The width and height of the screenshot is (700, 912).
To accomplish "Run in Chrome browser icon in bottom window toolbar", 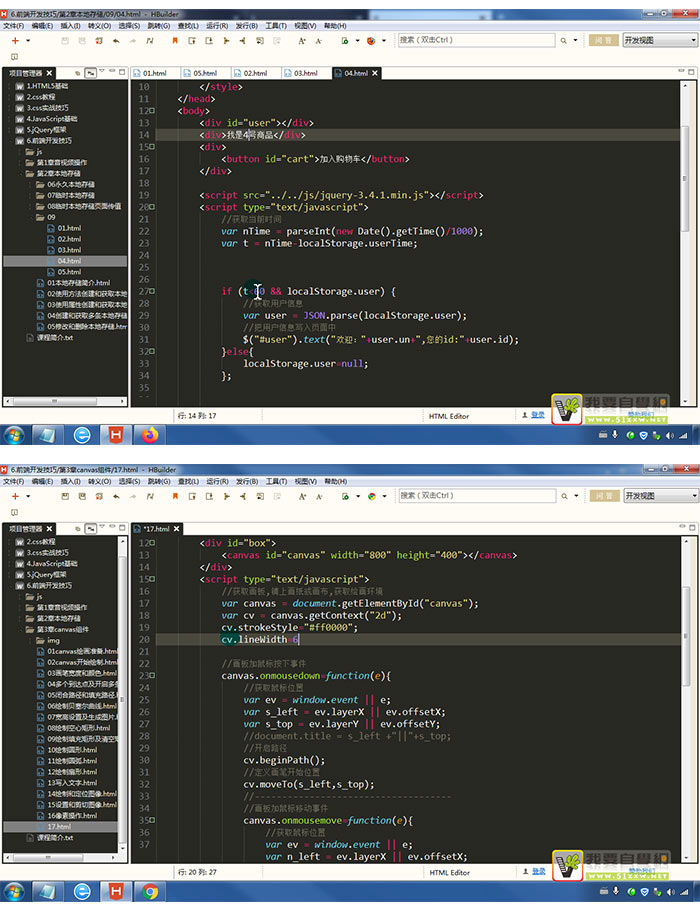I will tap(371, 496).
